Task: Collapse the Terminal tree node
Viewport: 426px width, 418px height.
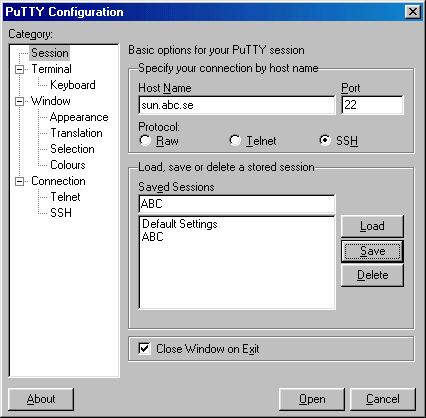Action: [x=20, y=69]
